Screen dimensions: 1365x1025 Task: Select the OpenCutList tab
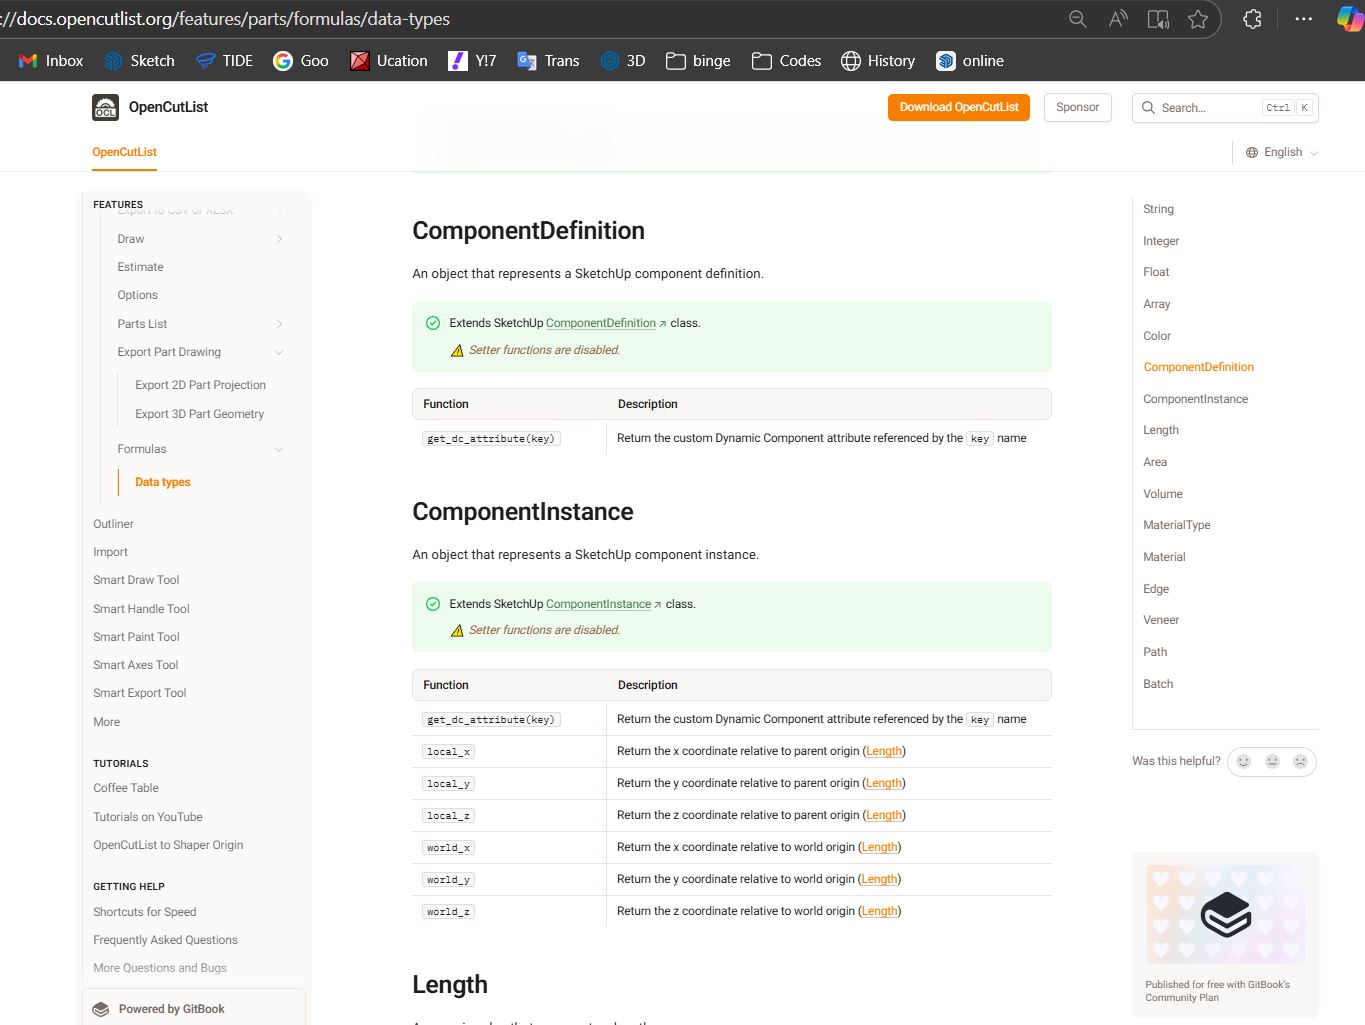124,152
